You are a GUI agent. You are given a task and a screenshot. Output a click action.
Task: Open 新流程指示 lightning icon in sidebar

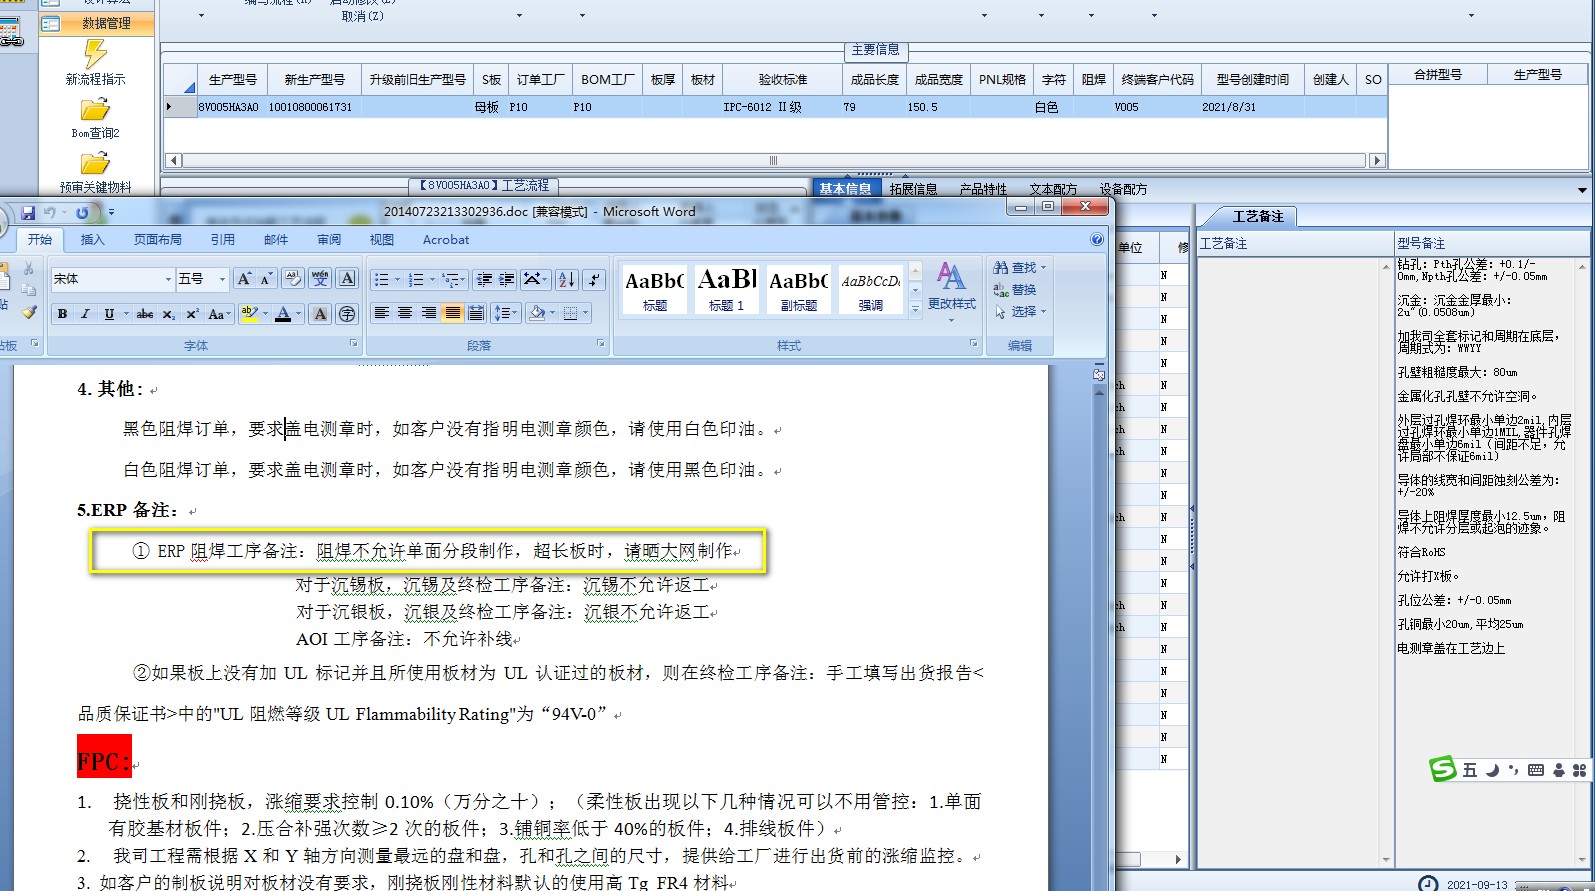[x=95, y=54]
